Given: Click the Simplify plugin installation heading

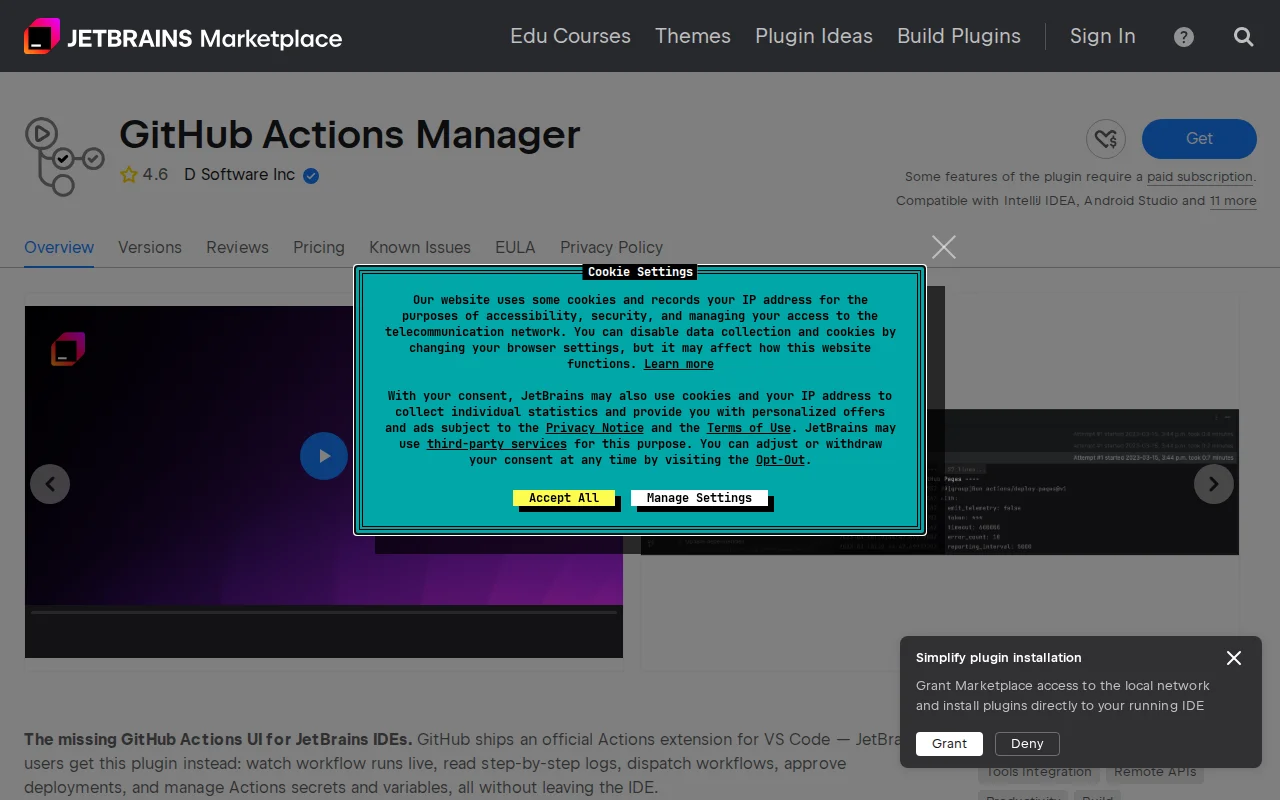Looking at the screenshot, I should tap(999, 658).
